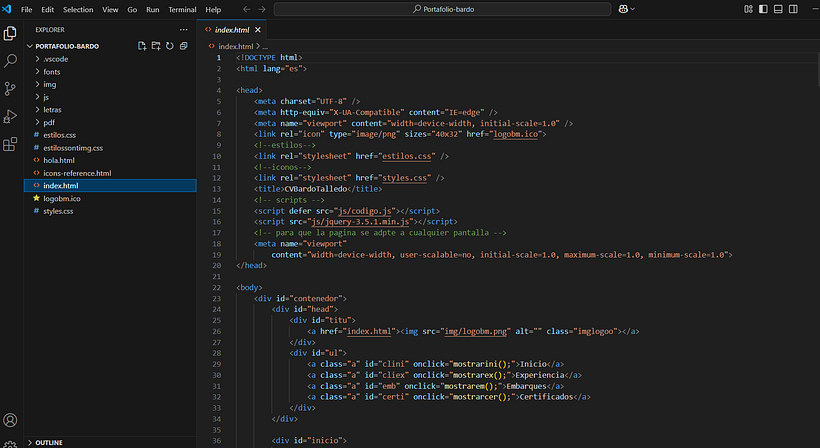Expand the fonts folder
Screen dimensions: 820x448
110,72
